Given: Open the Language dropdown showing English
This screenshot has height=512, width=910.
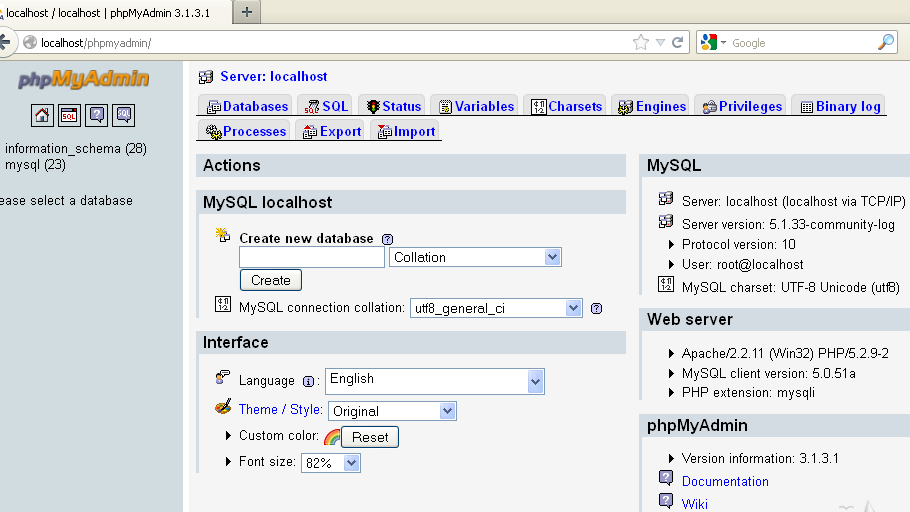Looking at the screenshot, I should pos(435,381).
